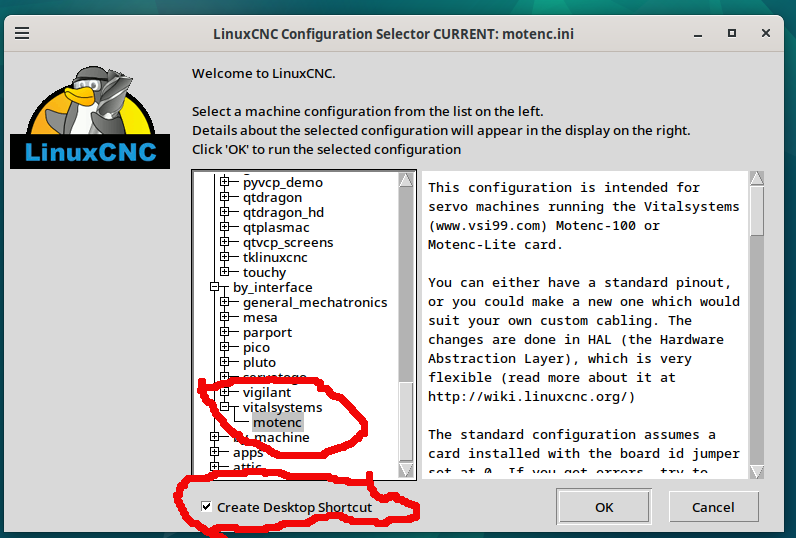This screenshot has height=538, width=796.
Task: Select the touchy tree entry
Action: 264,273
